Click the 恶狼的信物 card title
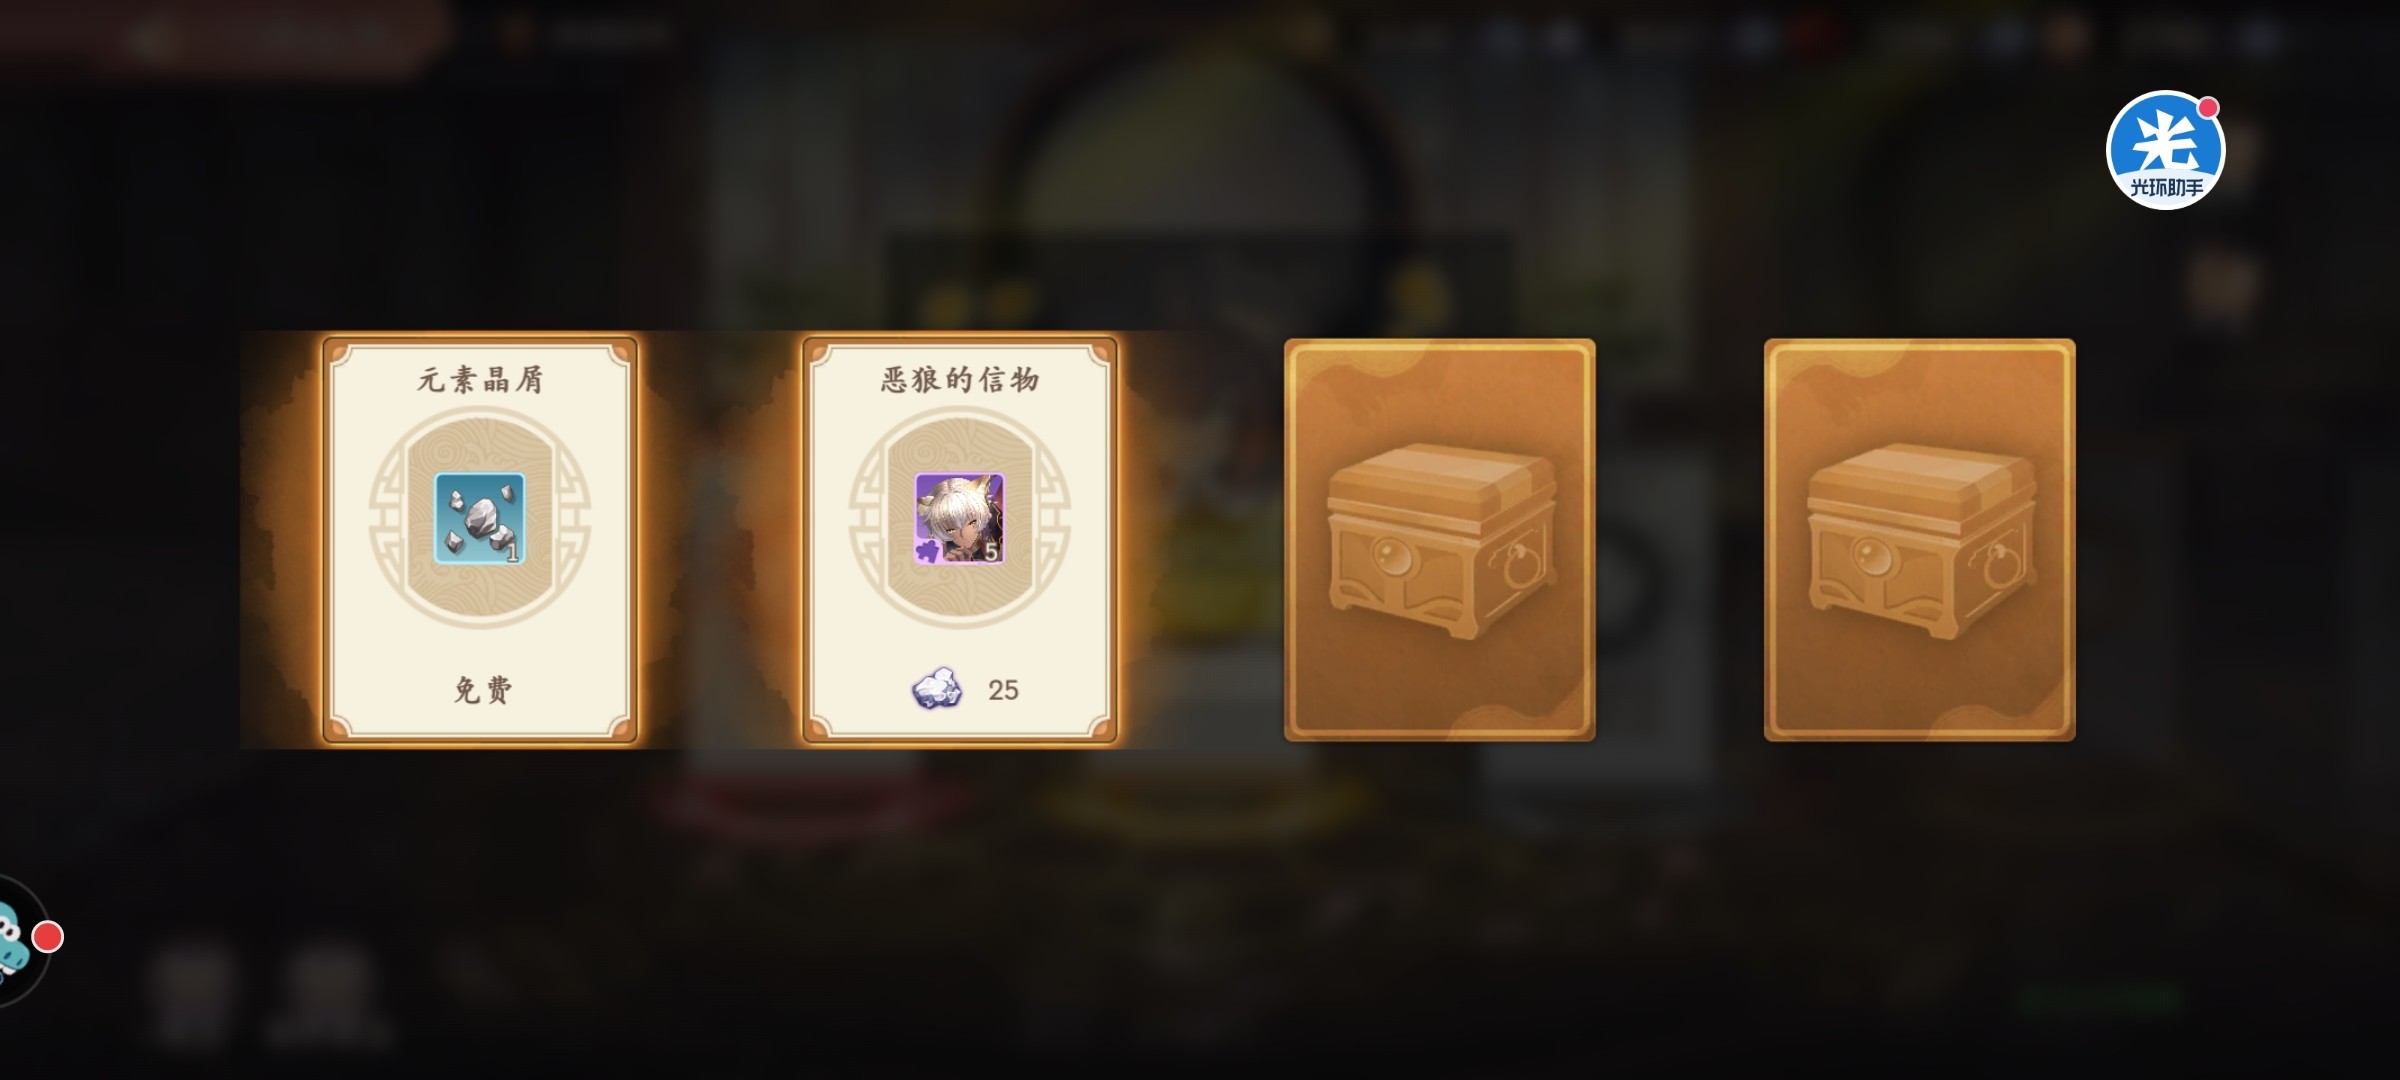Image resolution: width=2400 pixels, height=1080 pixels. click(960, 380)
